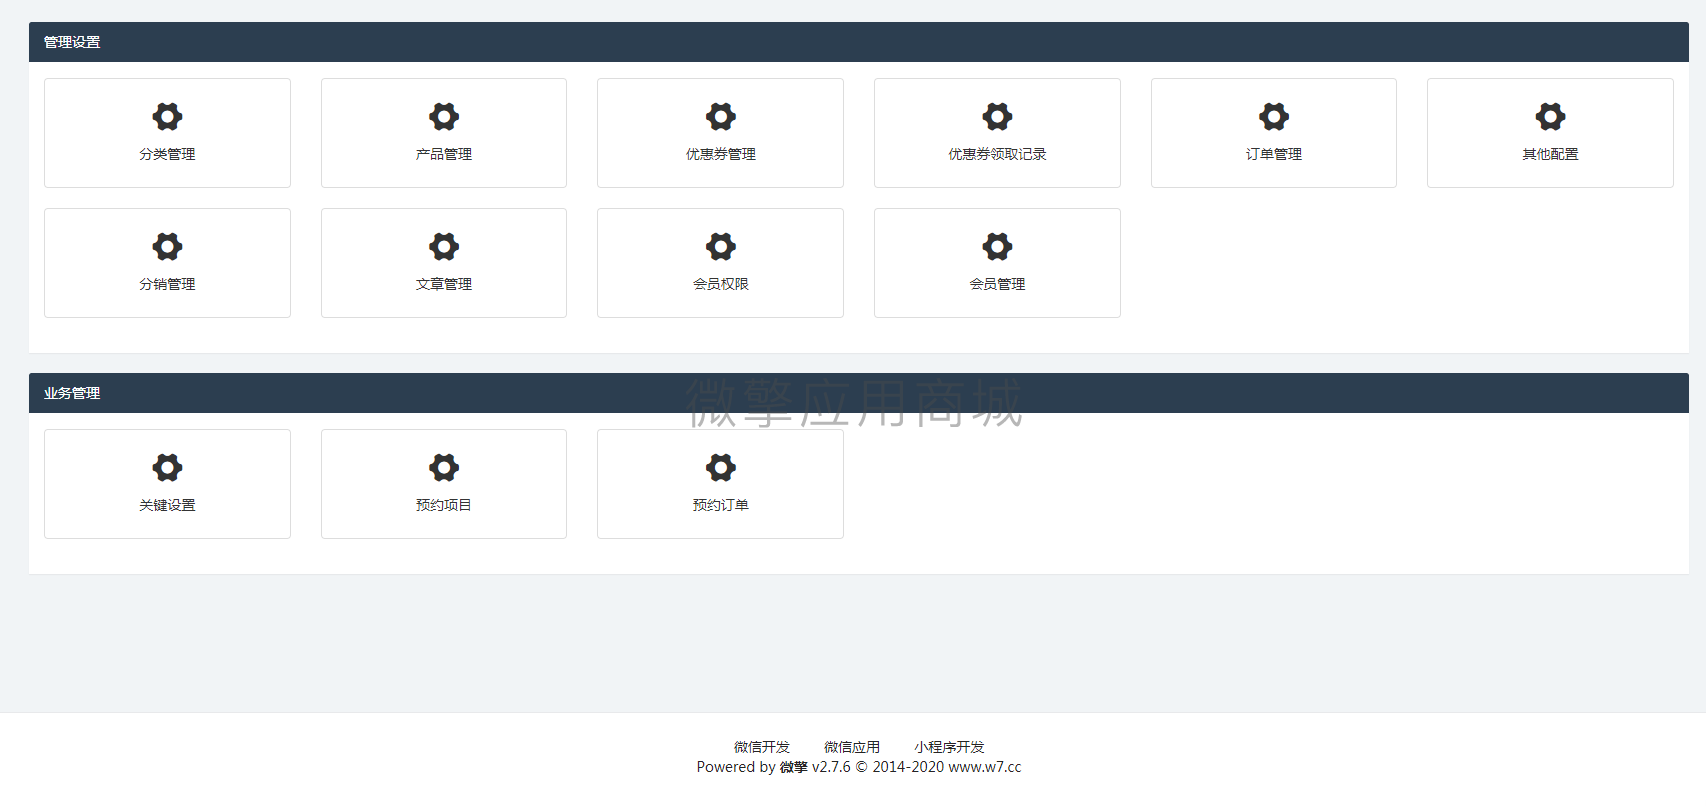Select the 业务管理 panel header

pyautogui.click(x=72, y=393)
